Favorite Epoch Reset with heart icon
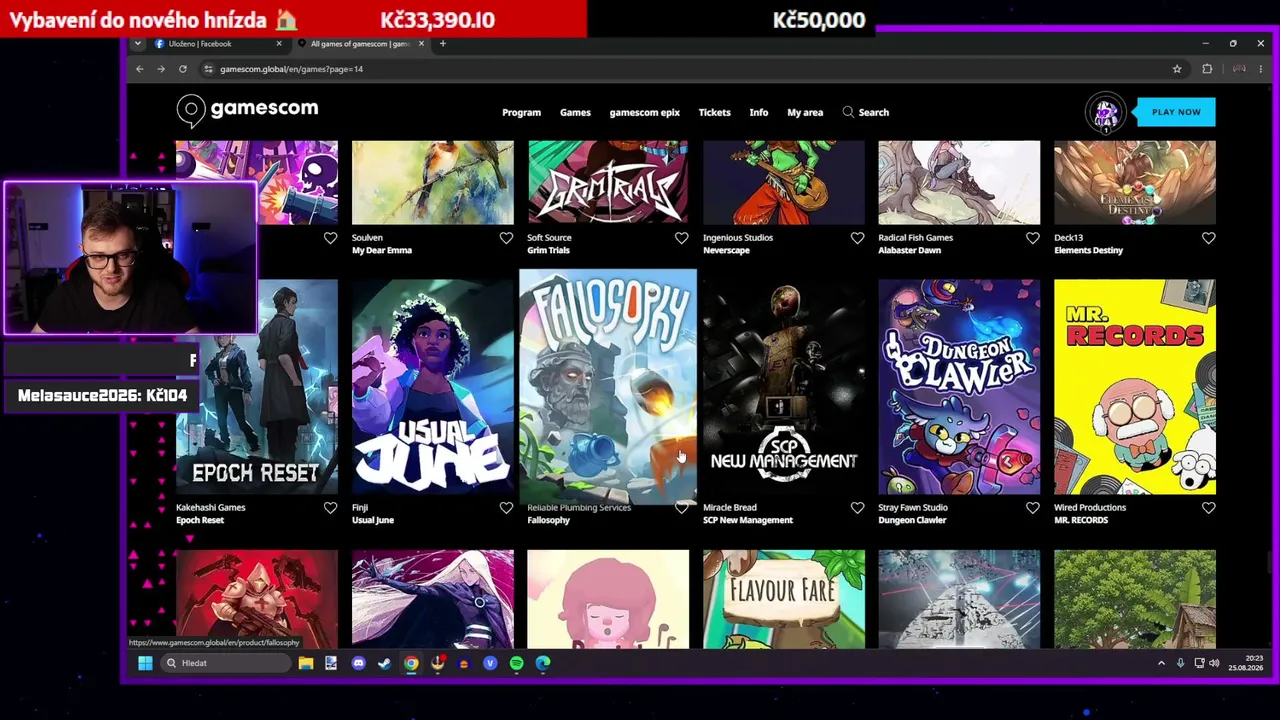This screenshot has height=720, width=1280. coord(330,508)
